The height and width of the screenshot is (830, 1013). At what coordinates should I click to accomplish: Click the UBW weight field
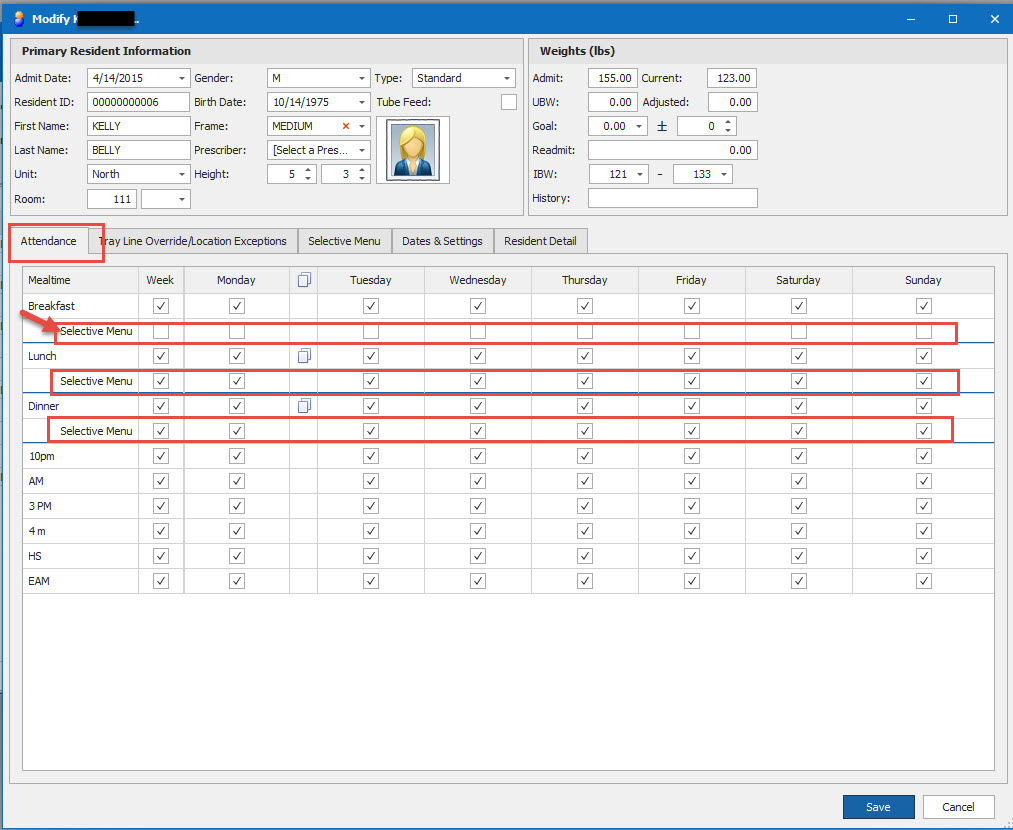tap(612, 102)
